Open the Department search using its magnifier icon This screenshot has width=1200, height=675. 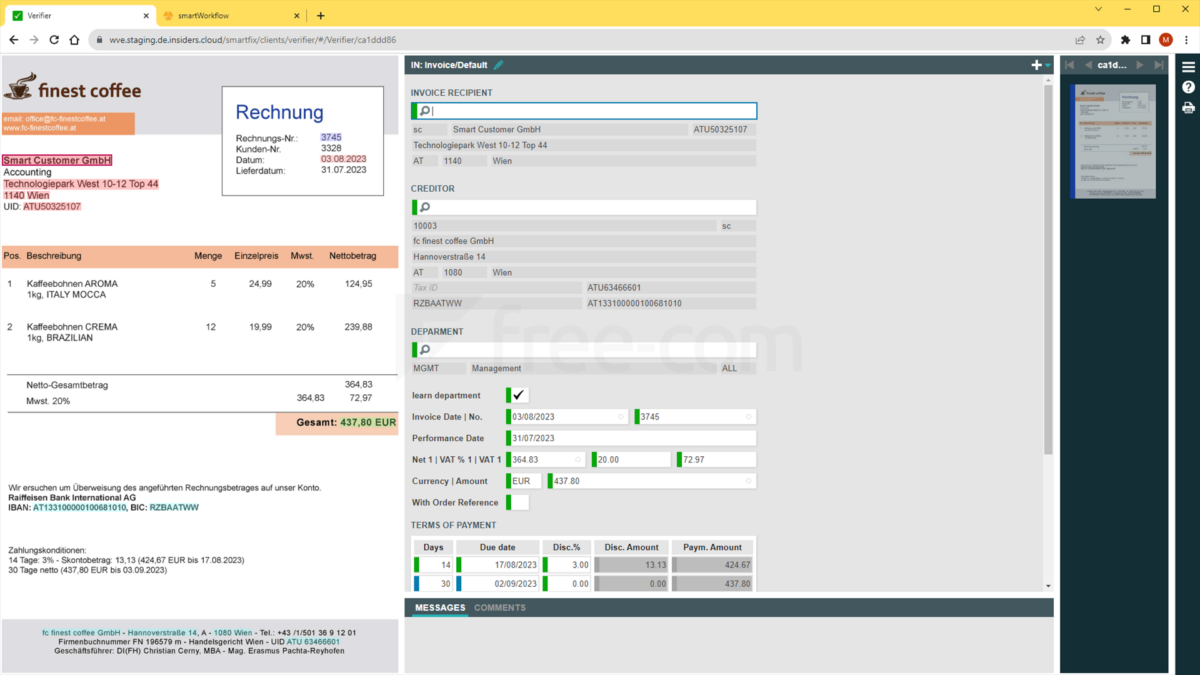pos(425,350)
